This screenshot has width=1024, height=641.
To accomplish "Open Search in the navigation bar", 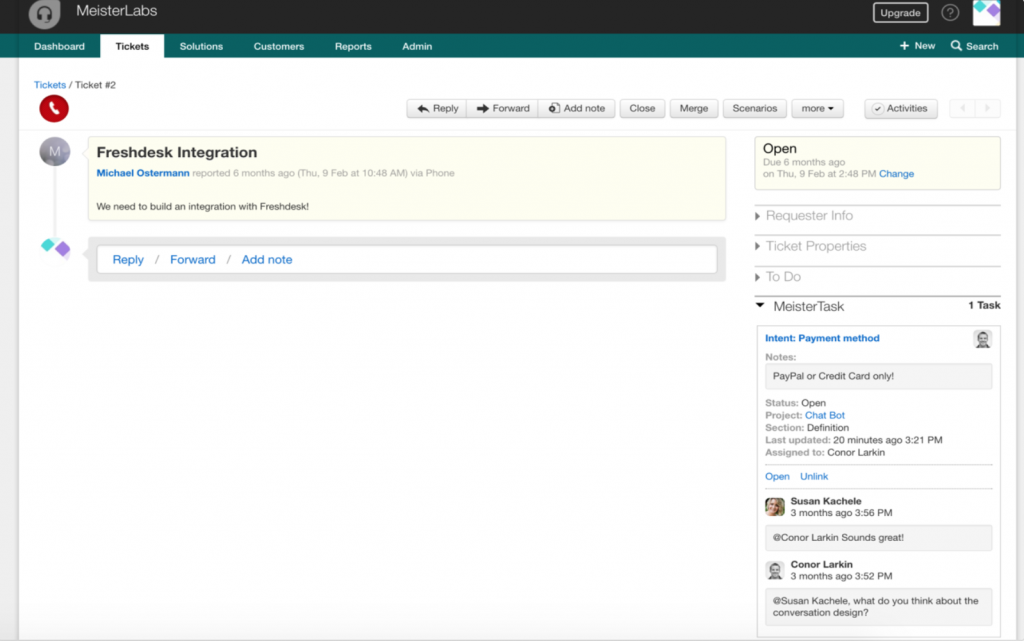I will pyautogui.click(x=974, y=46).
